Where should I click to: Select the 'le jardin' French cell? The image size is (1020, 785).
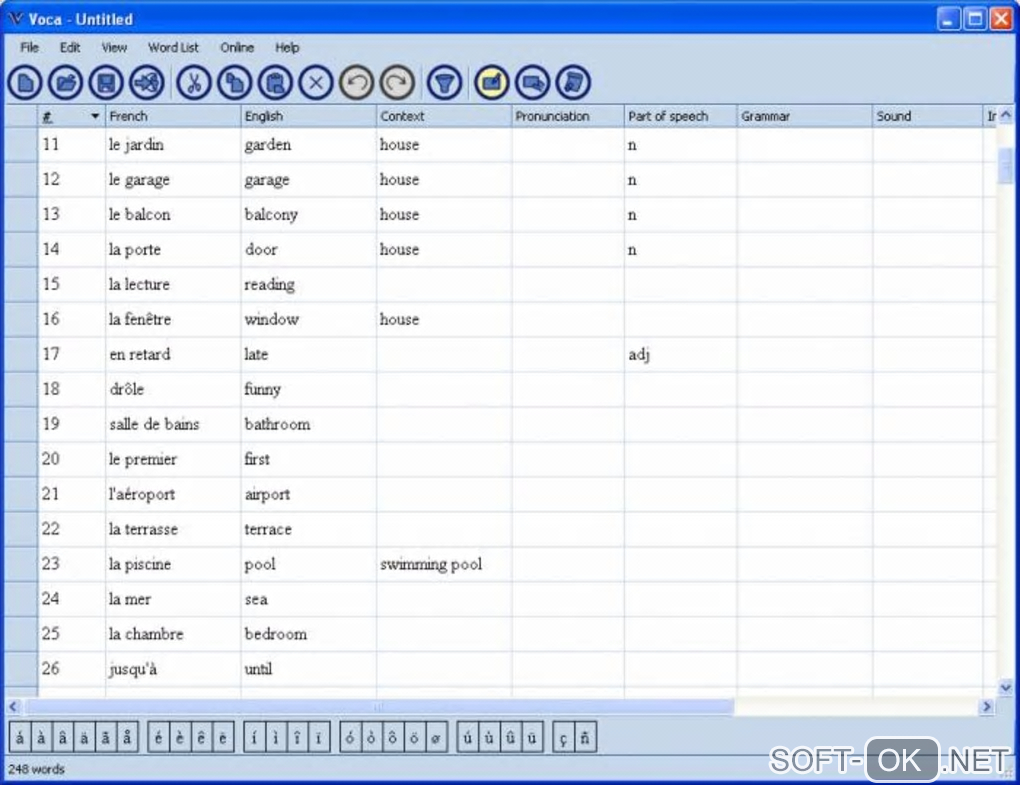tap(173, 145)
